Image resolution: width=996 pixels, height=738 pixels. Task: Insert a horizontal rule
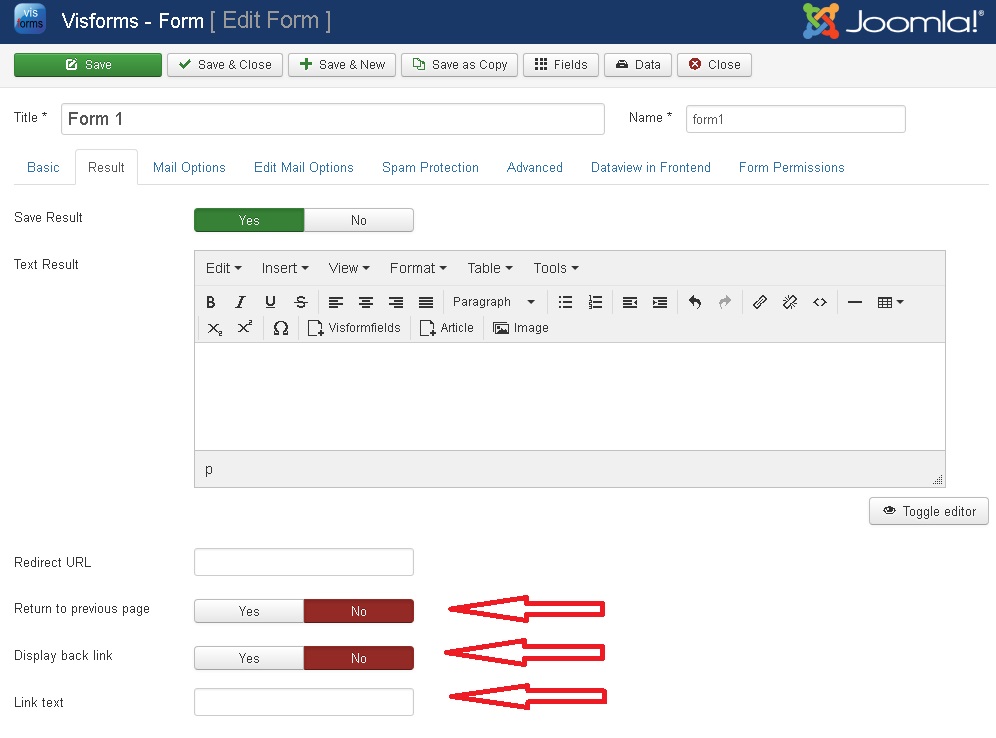pos(855,302)
